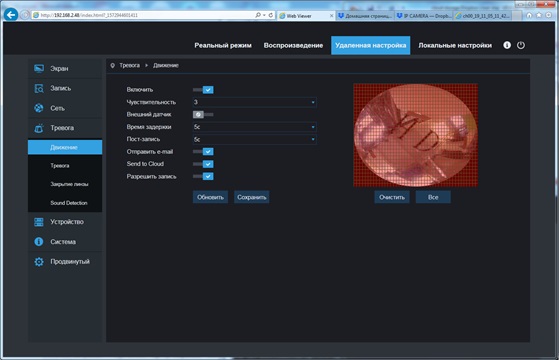Click the Все button under preview
Viewport: 559px width, 360px height.
[433, 197]
